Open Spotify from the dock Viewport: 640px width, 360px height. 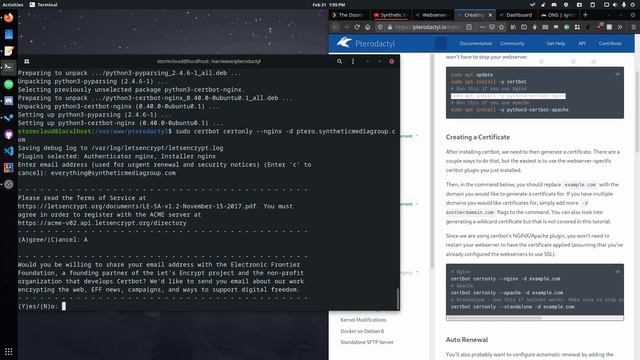[9, 84]
